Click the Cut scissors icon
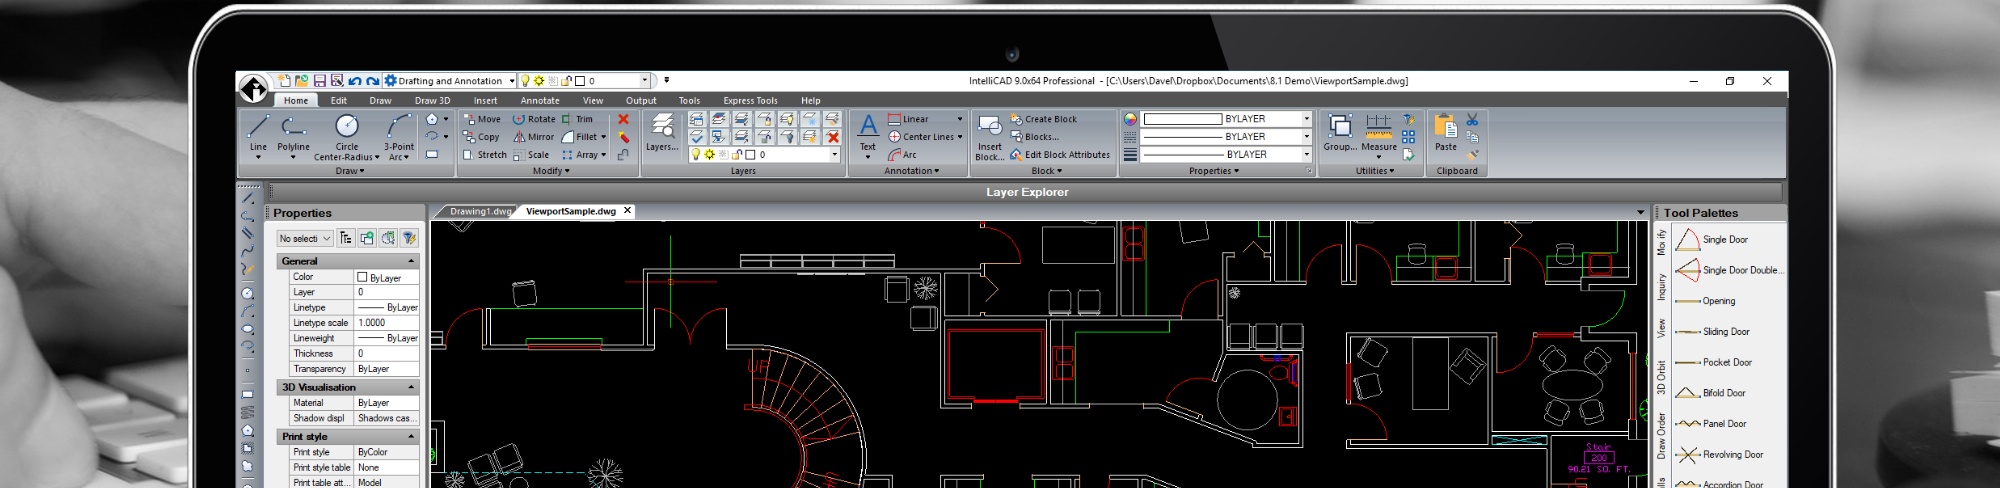This screenshot has height=488, width=2000. click(x=1472, y=119)
